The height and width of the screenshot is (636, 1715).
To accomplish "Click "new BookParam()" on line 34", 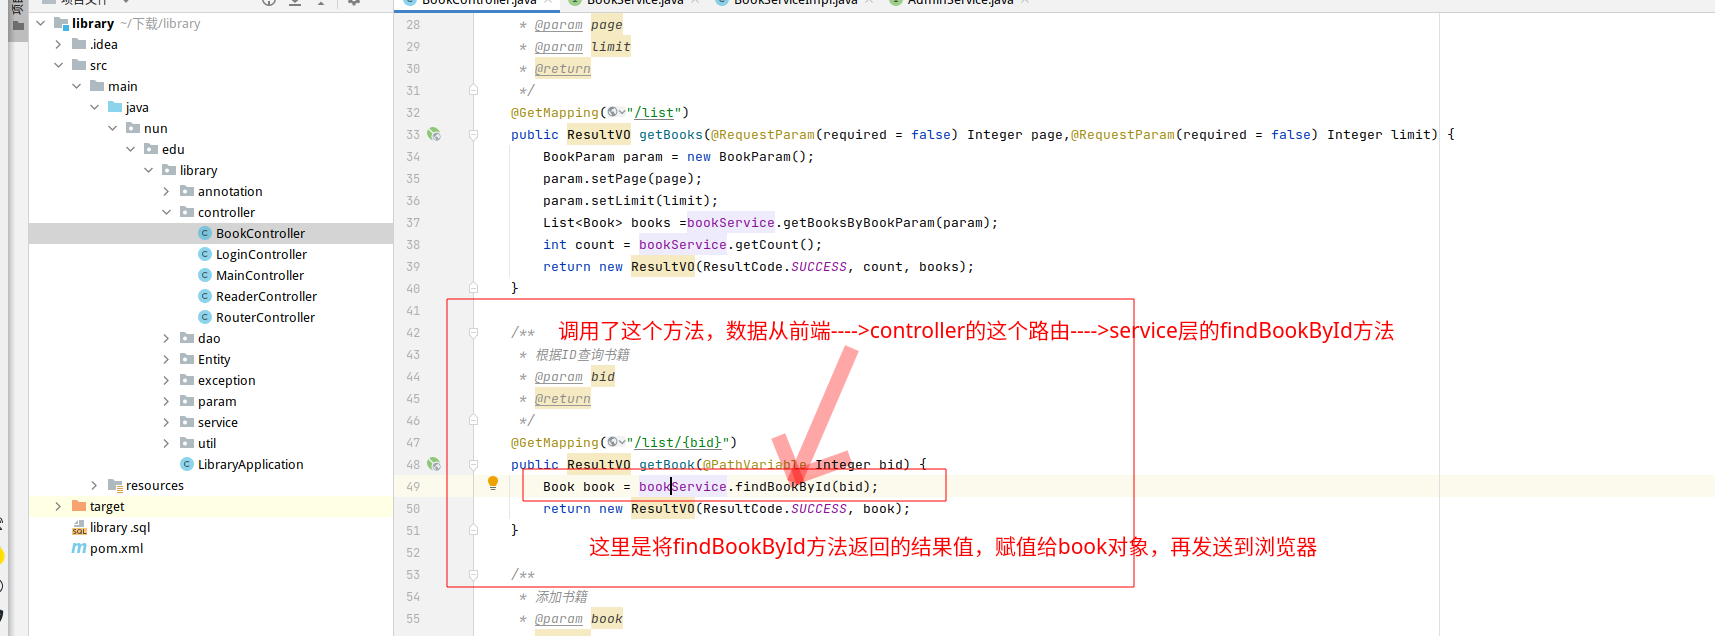I will [750, 156].
